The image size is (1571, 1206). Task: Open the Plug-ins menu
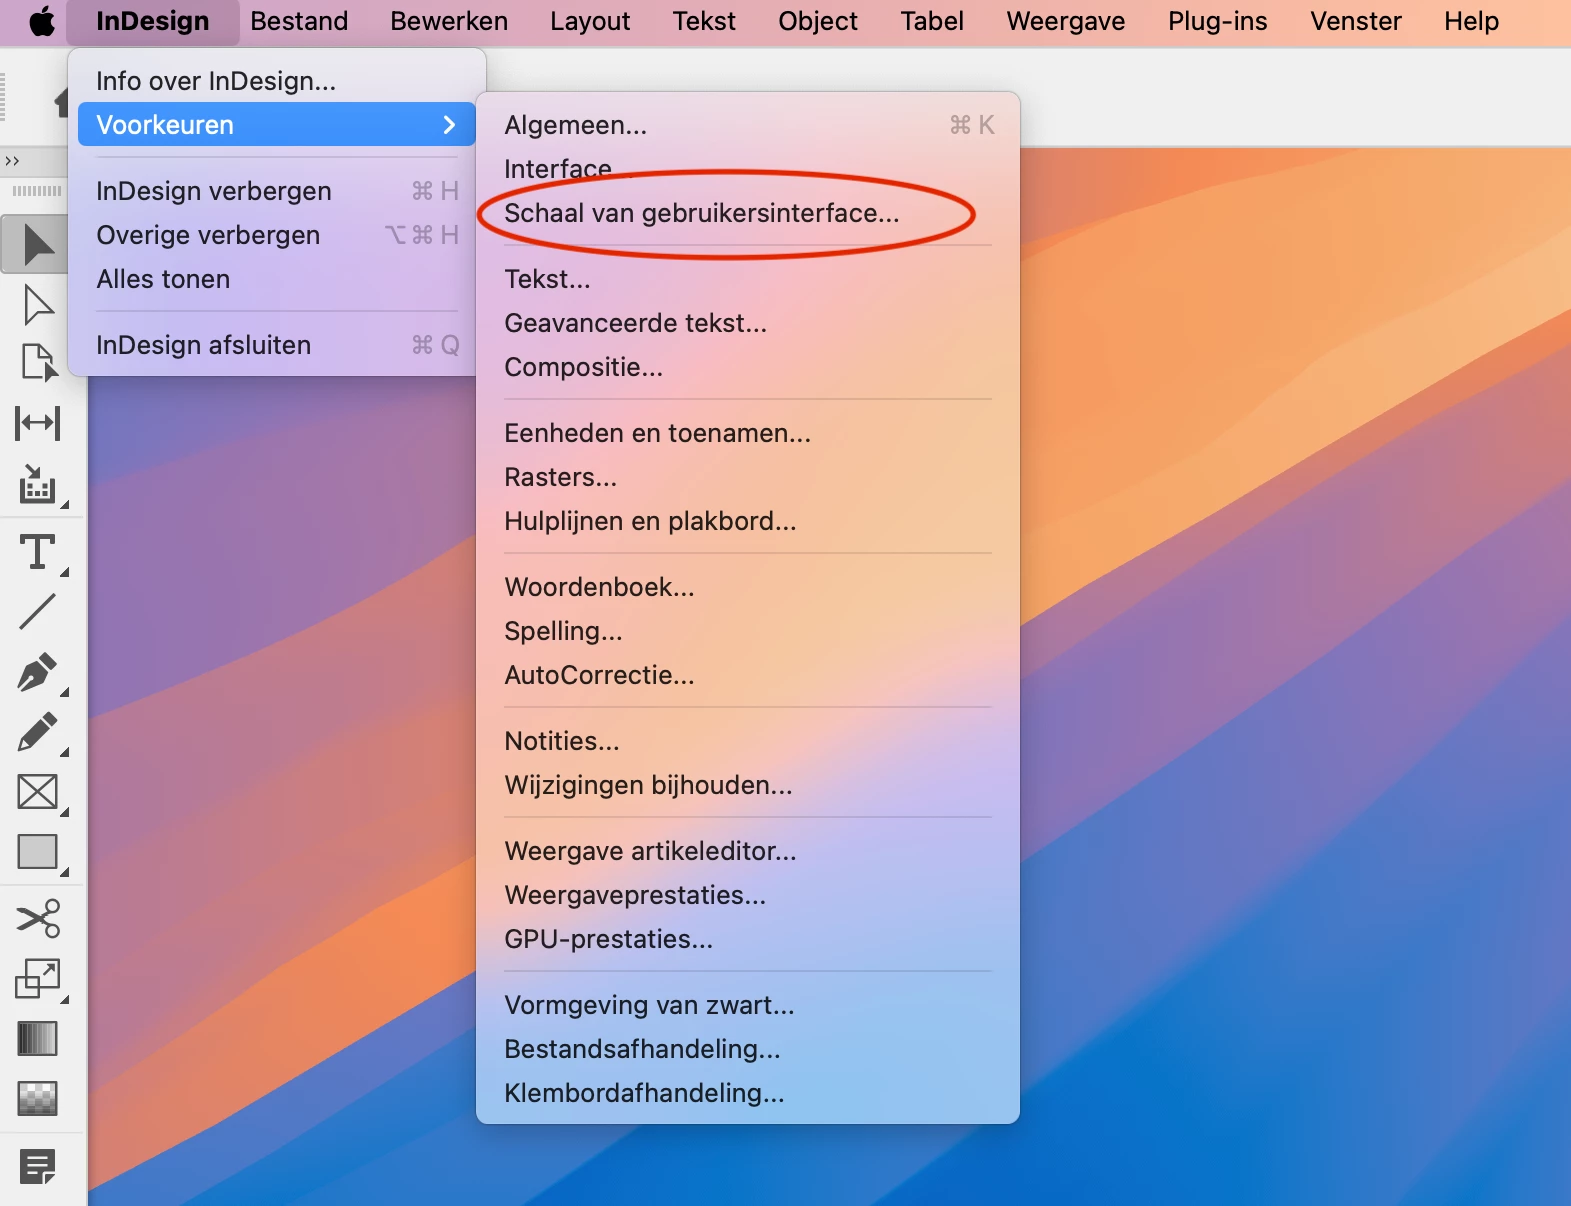coord(1218,21)
